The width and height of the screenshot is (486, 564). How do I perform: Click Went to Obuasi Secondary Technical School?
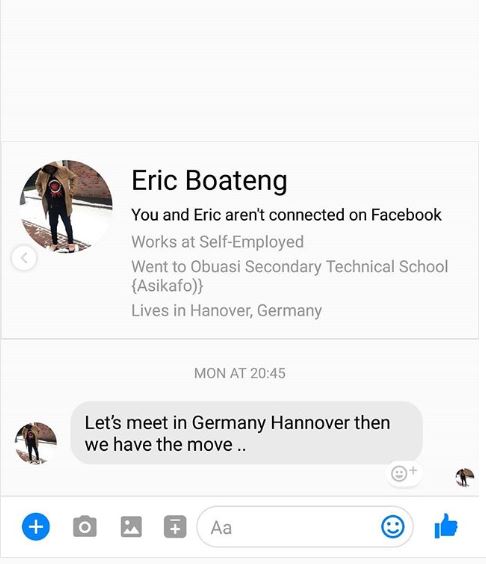click(x=290, y=276)
